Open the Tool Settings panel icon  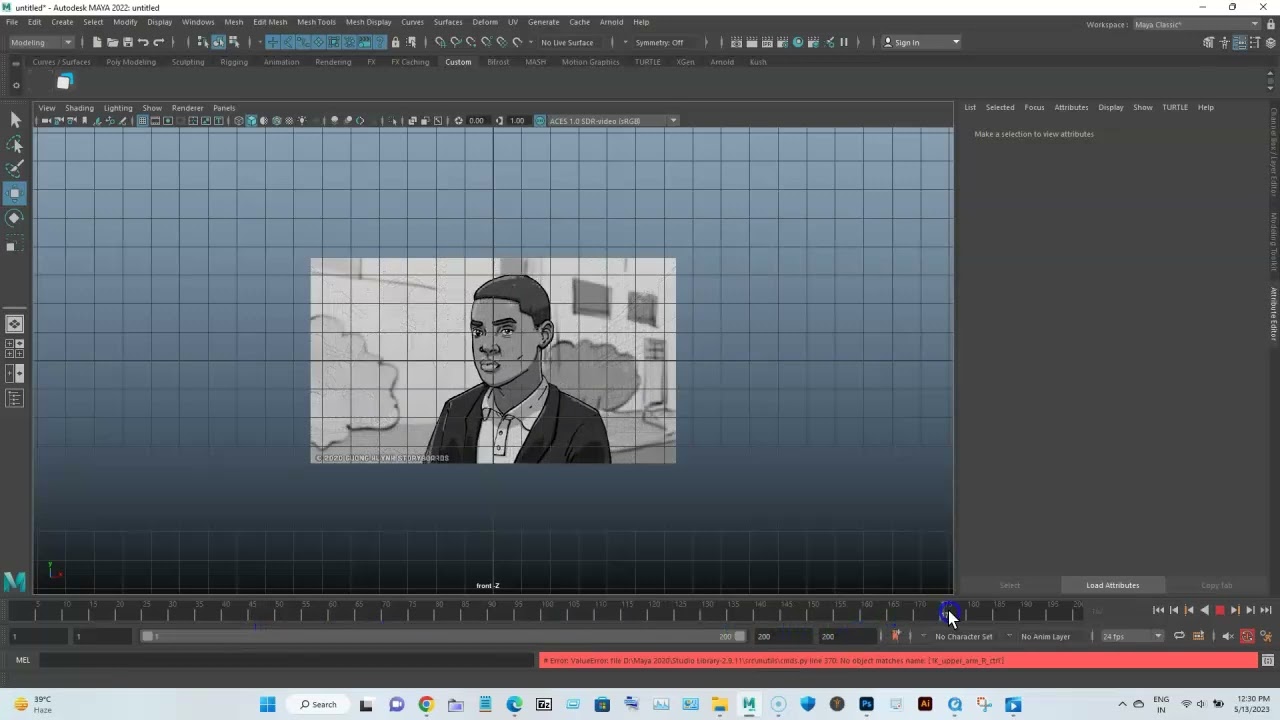(1254, 42)
